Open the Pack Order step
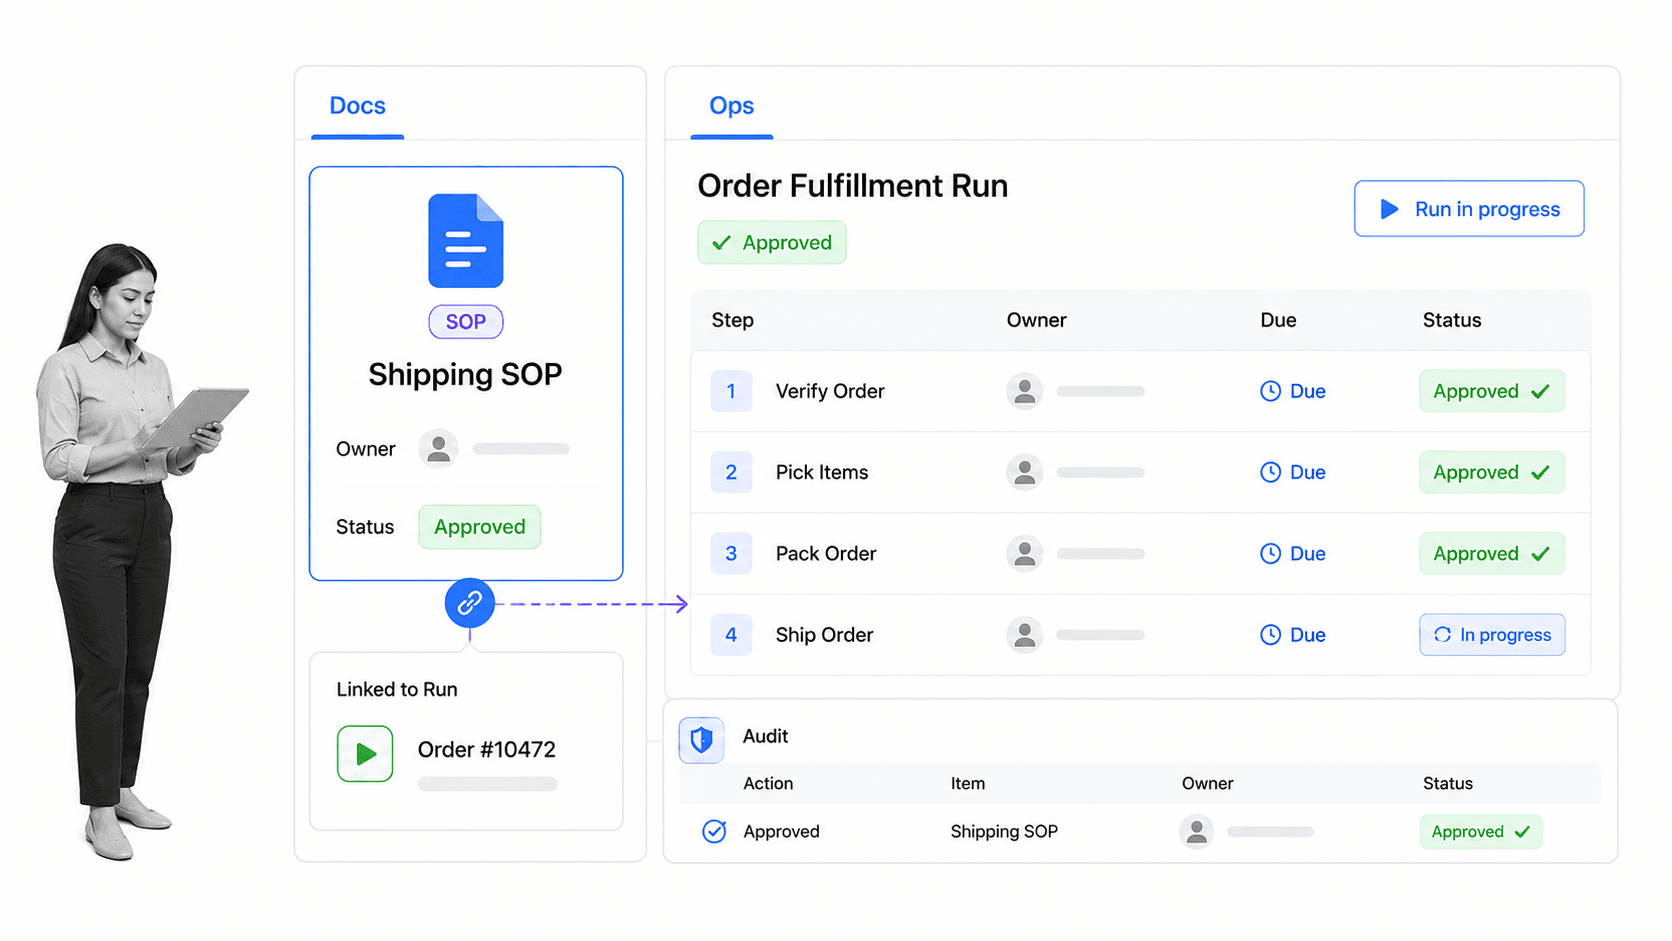 (826, 554)
